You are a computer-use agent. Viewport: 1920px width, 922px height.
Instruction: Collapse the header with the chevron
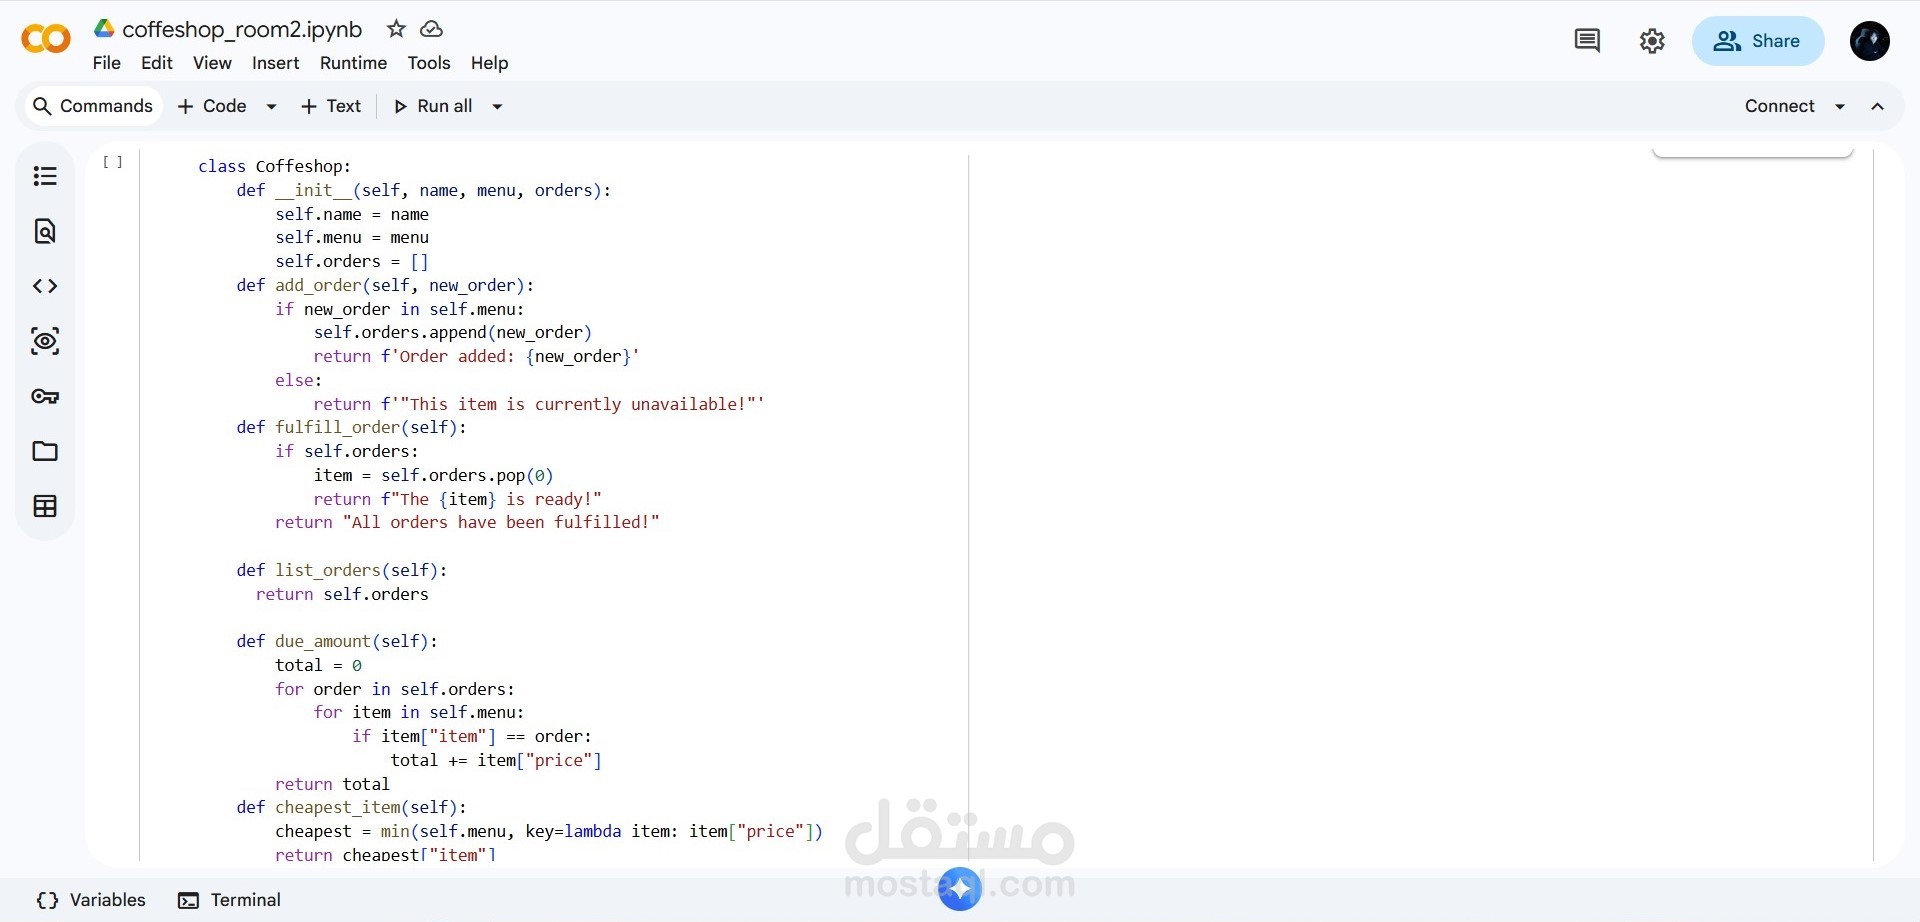[x=1878, y=106]
